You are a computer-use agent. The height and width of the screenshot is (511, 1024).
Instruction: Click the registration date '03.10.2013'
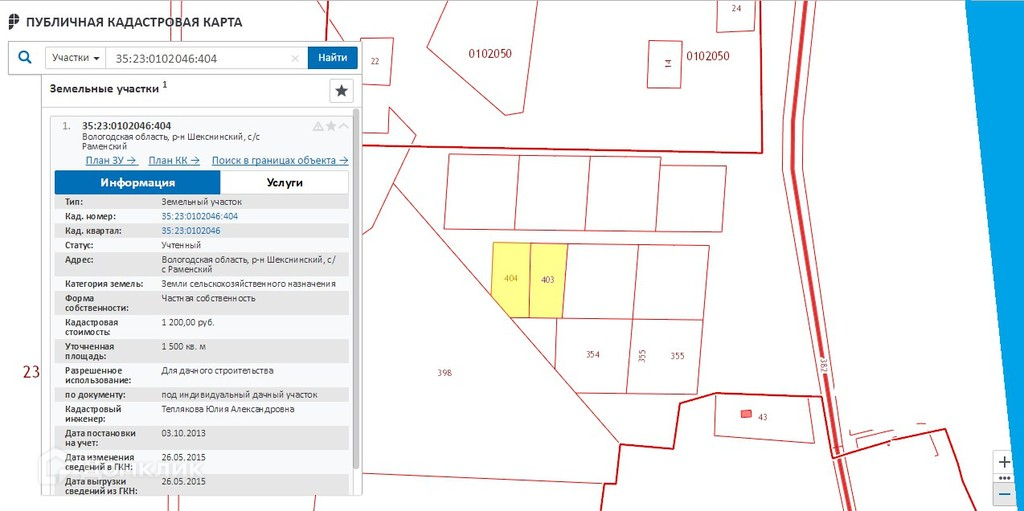point(183,433)
